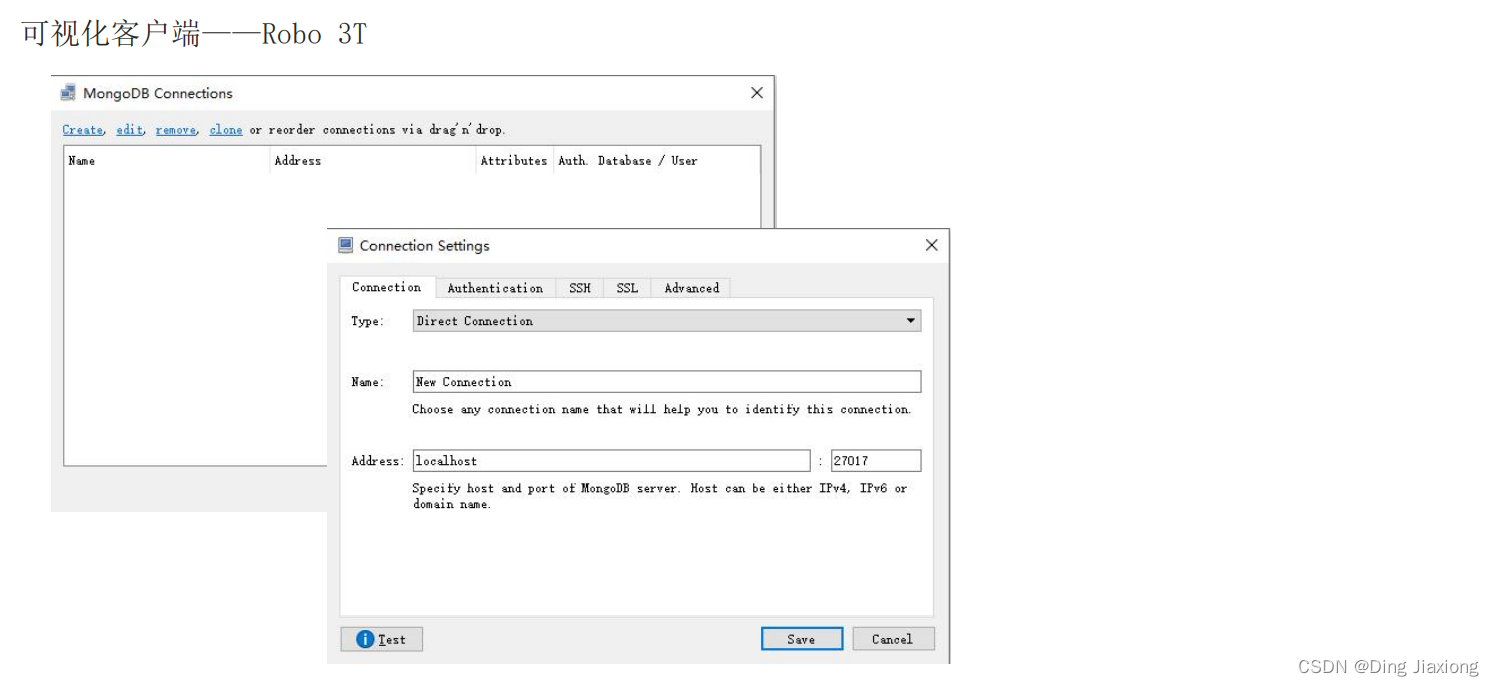Image resolution: width=1494 pixels, height=686 pixels.
Task: Click the Connection Settings window title icon
Action: [346, 245]
